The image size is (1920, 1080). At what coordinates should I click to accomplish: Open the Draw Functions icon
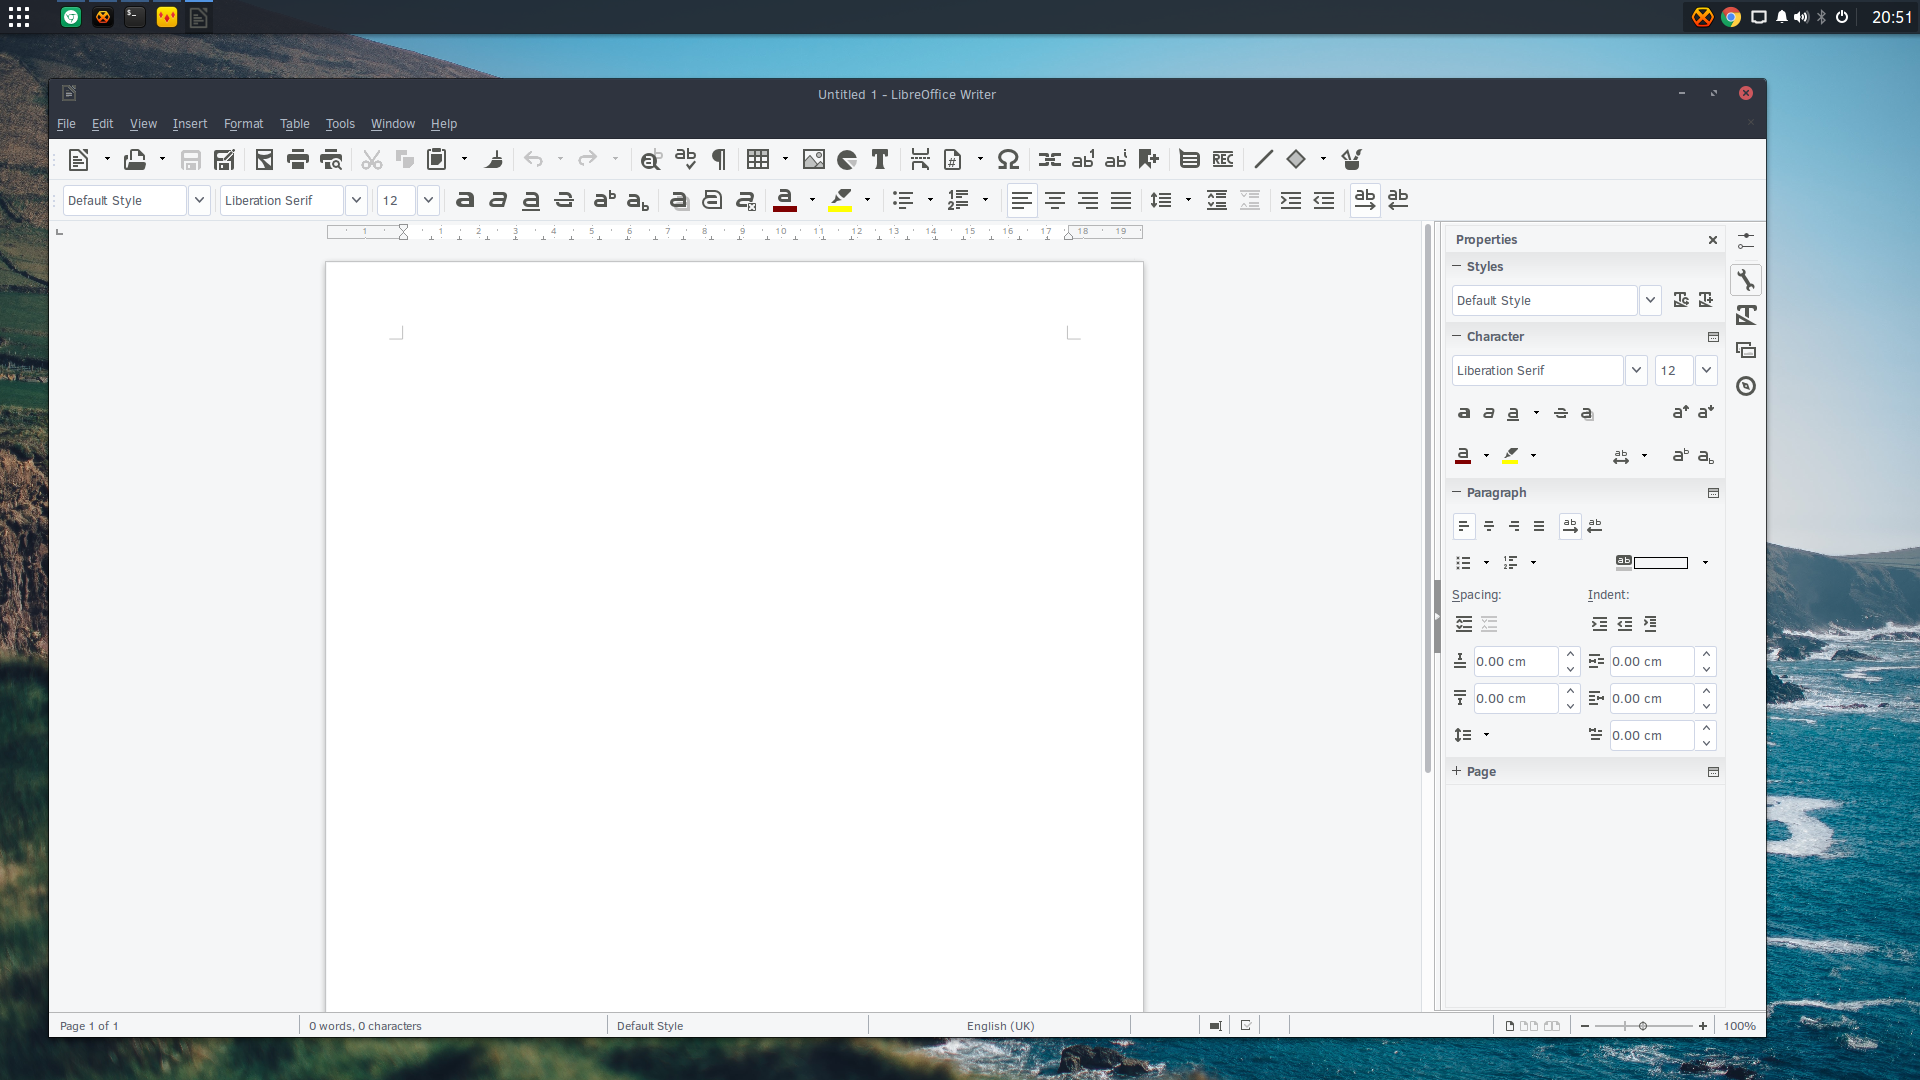point(1352,159)
